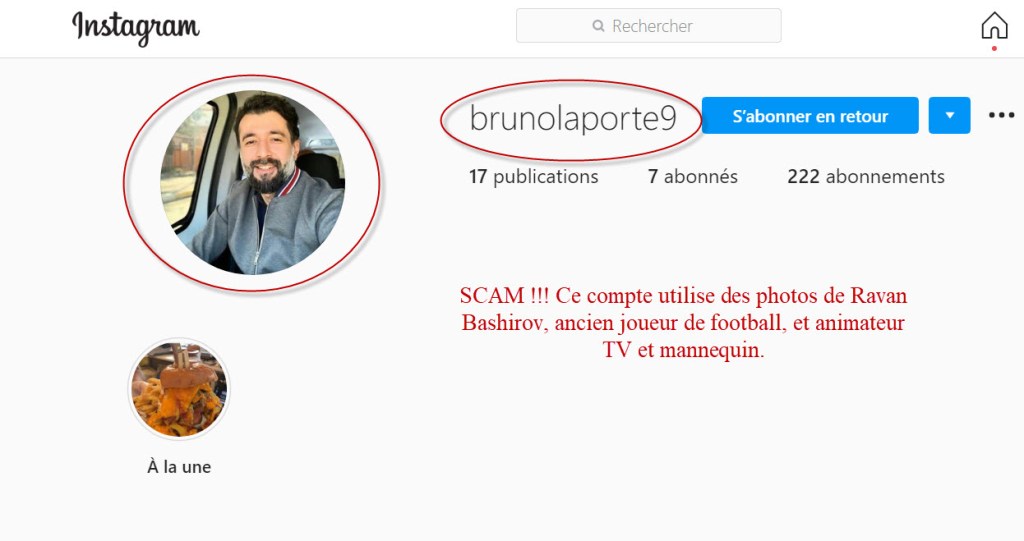Viewport: 1024px width, 541px height.
Task: Open the brunolaporte9 profile picture
Action: point(253,182)
